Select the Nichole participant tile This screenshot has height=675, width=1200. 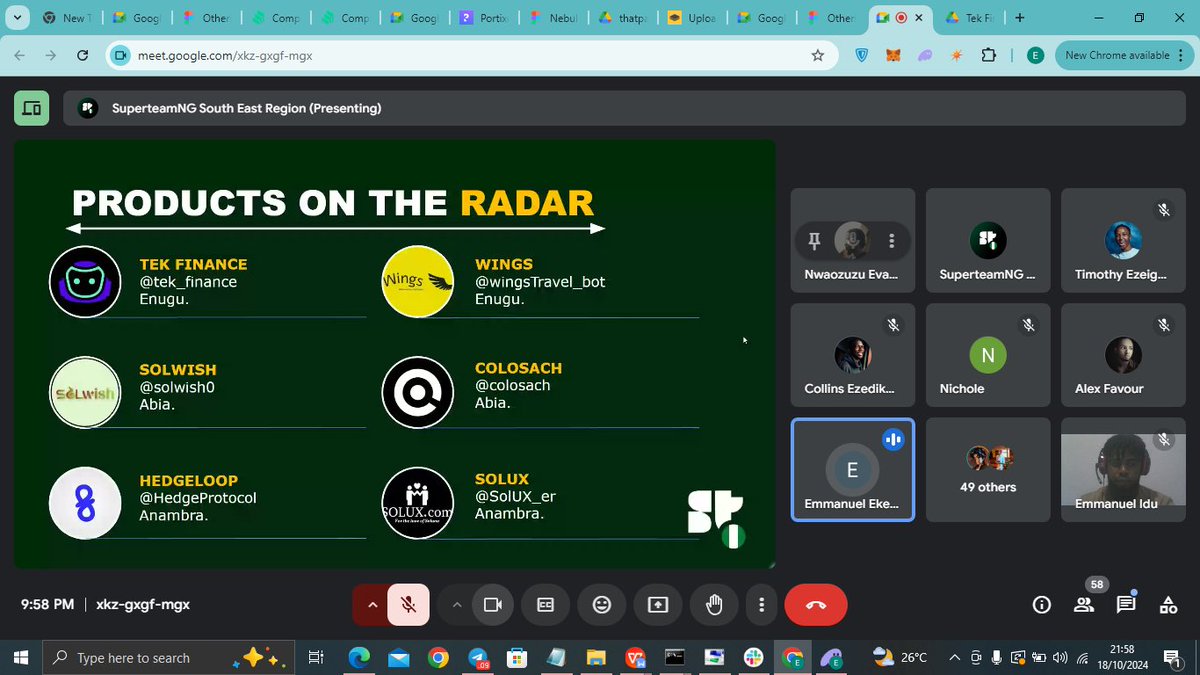click(988, 355)
